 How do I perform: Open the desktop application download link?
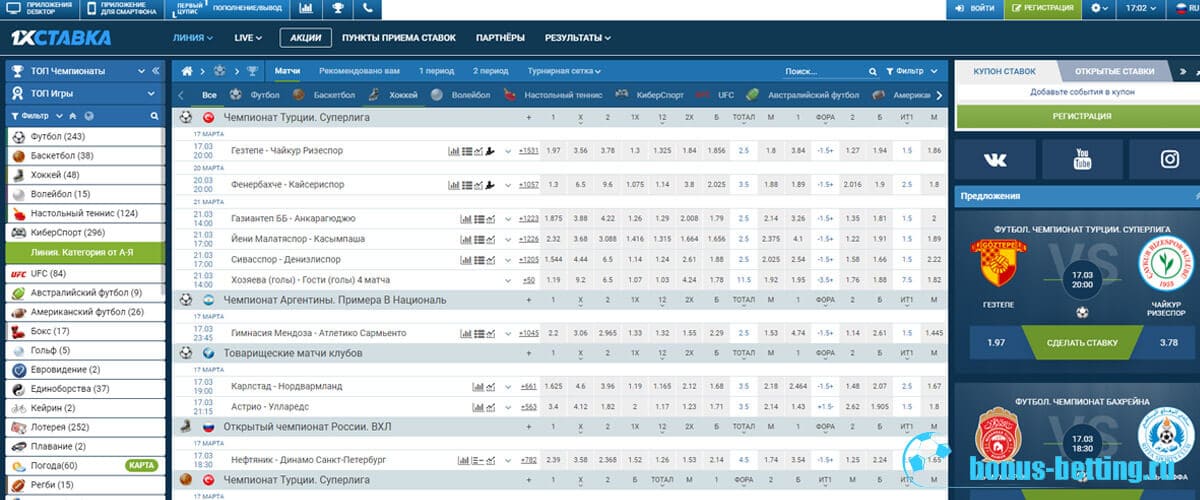(x=39, y=8)
